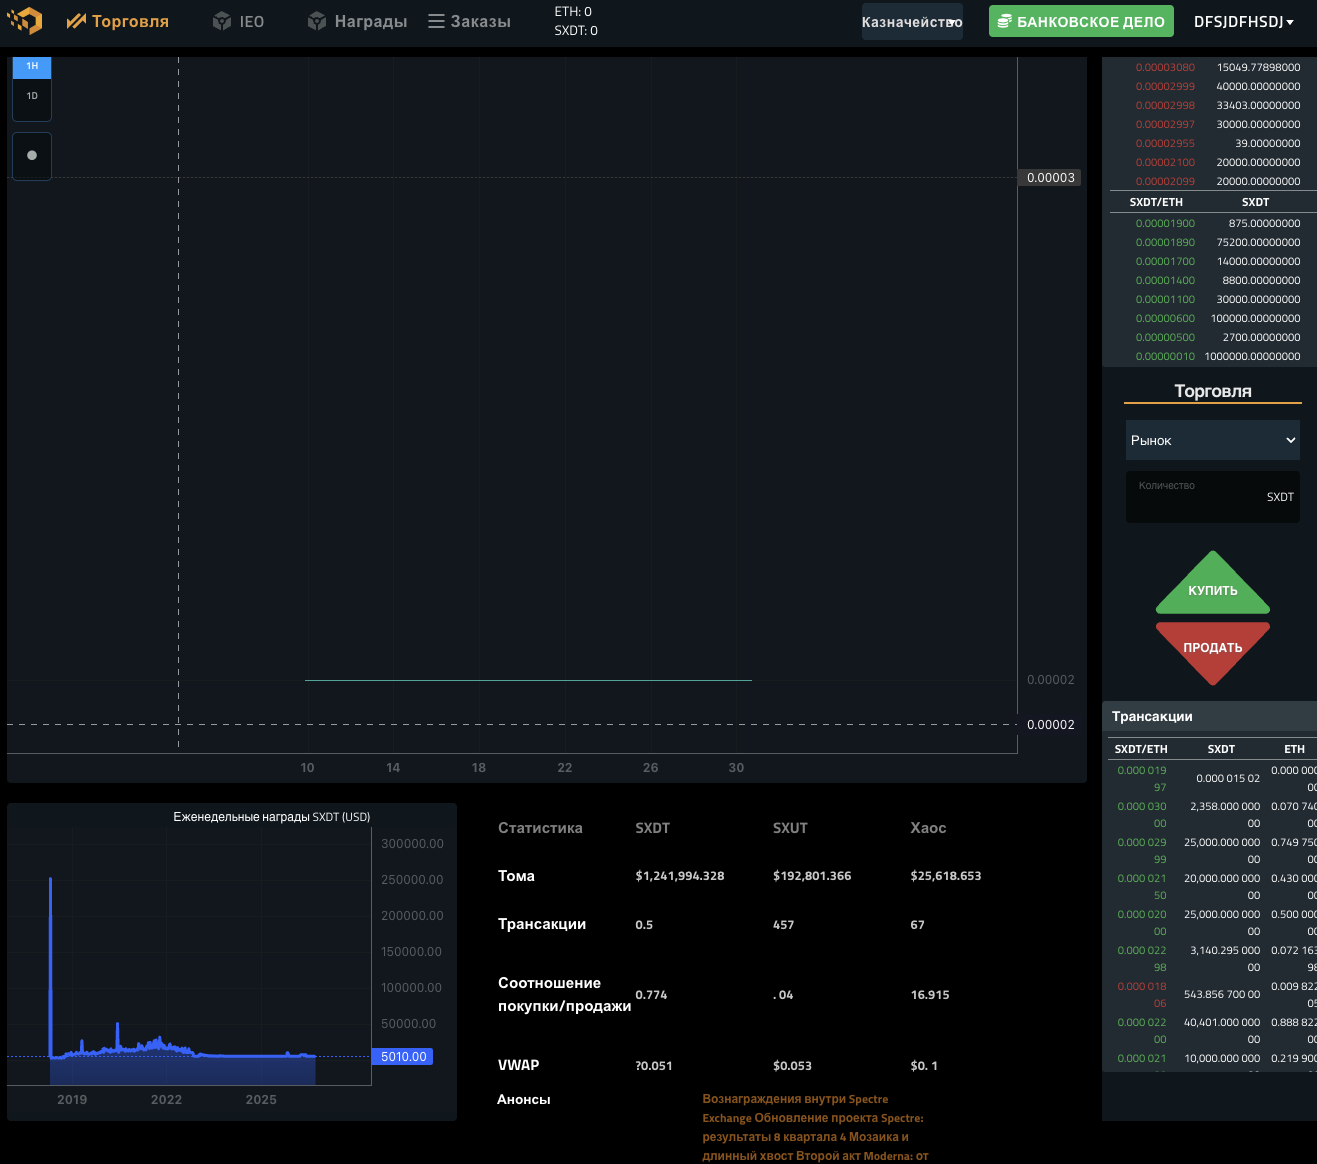Click buy order price 0.00000600

tap(1165, 318)
